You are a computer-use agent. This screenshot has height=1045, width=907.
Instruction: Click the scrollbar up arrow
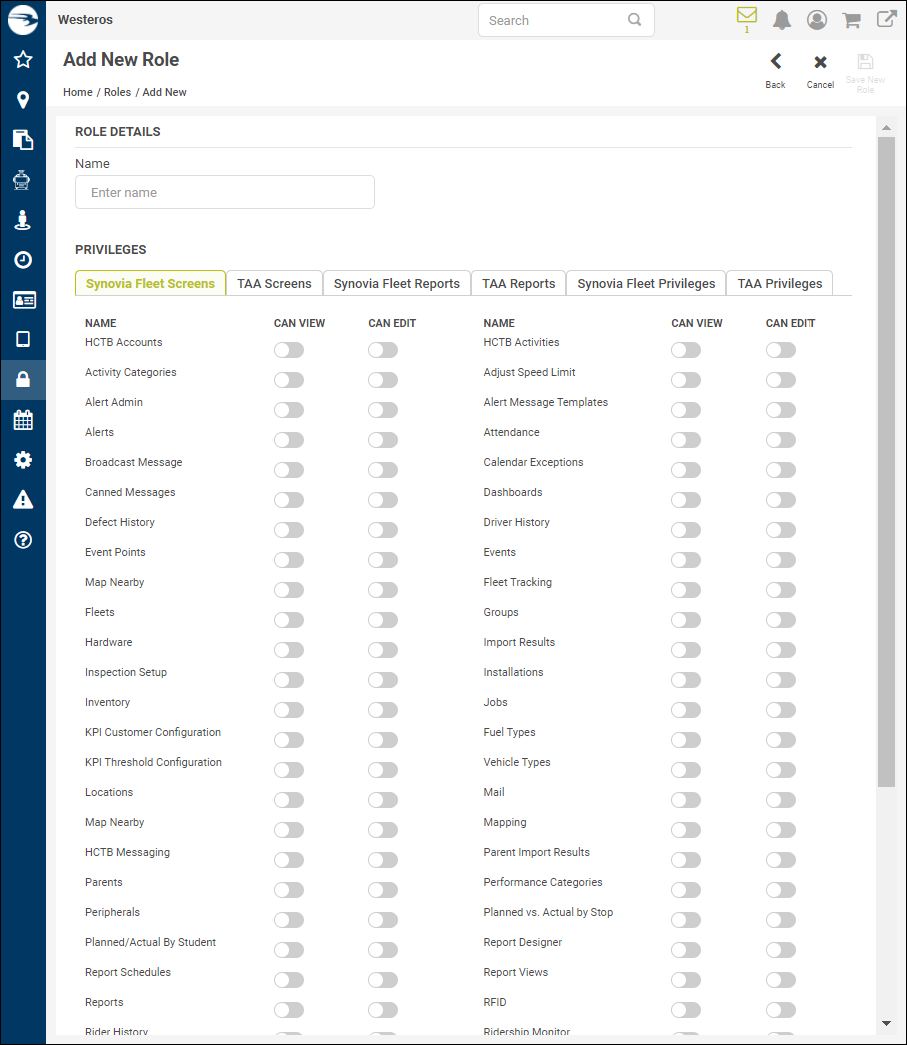point(886,127)
